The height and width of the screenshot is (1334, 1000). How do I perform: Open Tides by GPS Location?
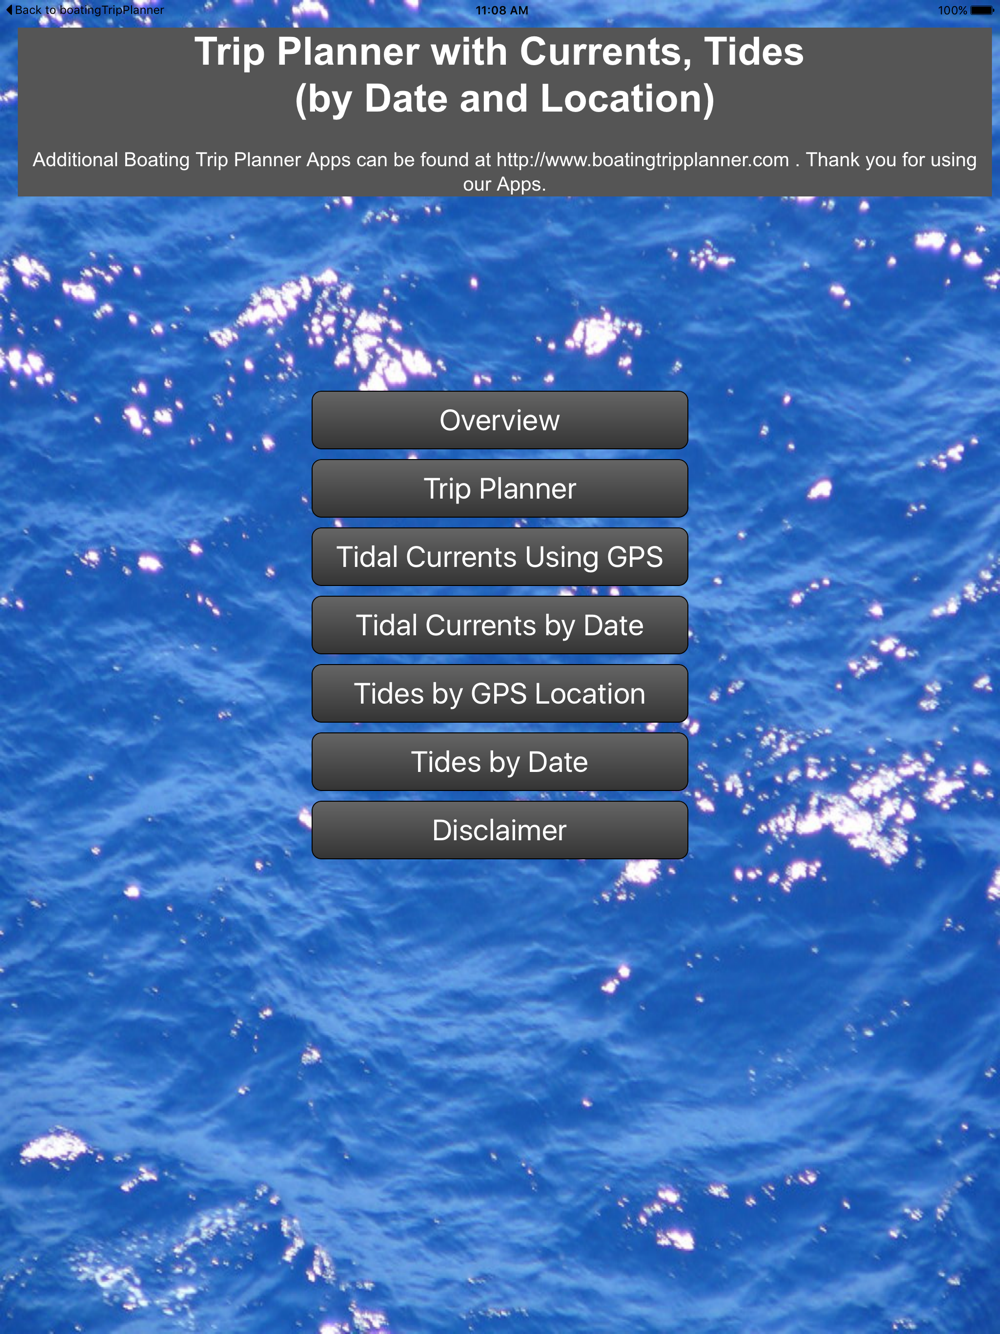[x=500, y=693]
